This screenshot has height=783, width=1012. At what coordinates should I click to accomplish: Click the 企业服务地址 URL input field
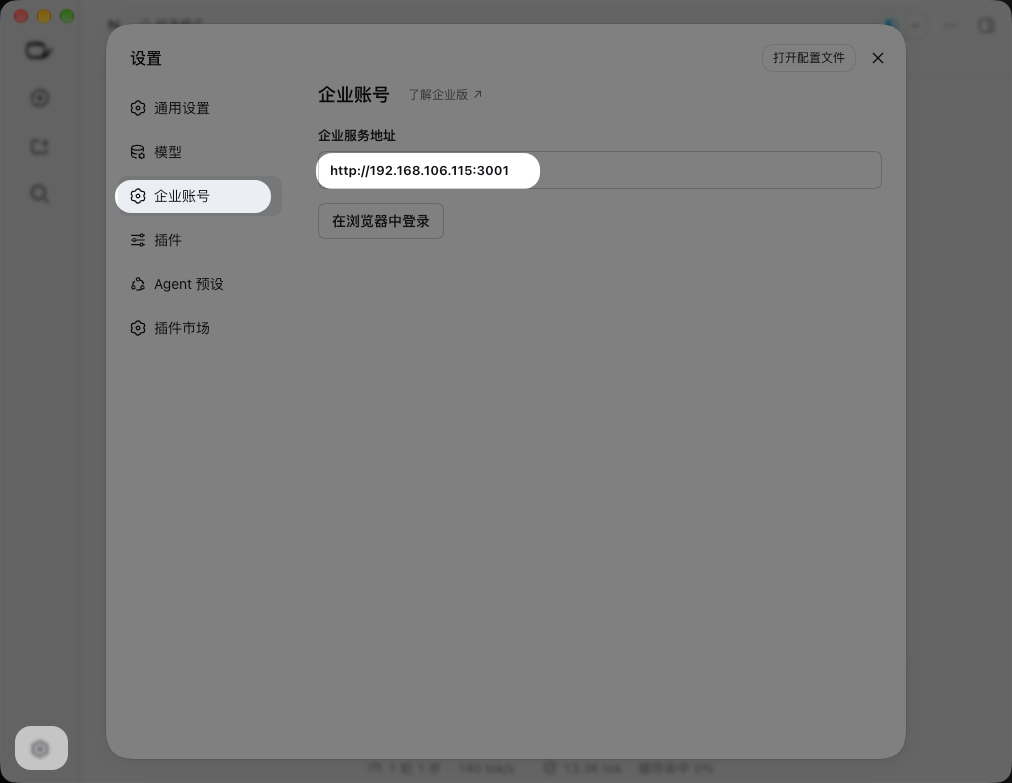pyautogui.click(x=600, y=170)
